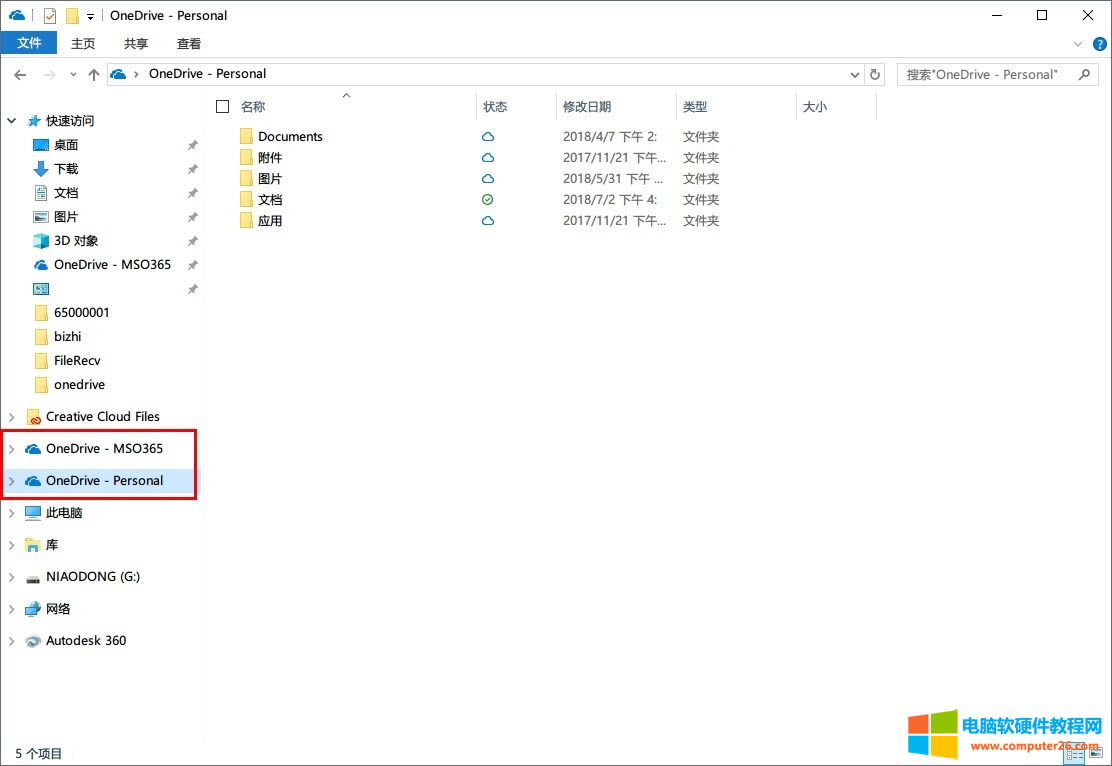Toggle the pin beside 桌面 in Quick Access
The height and width of the screenshot is (766, 1112).
tap(192, 144)
